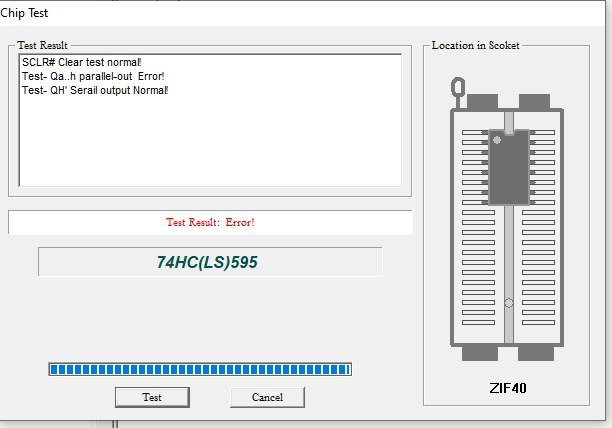Click the blue test progress bar
Viewport: 612px width, 428px height.
click(200, 369)
